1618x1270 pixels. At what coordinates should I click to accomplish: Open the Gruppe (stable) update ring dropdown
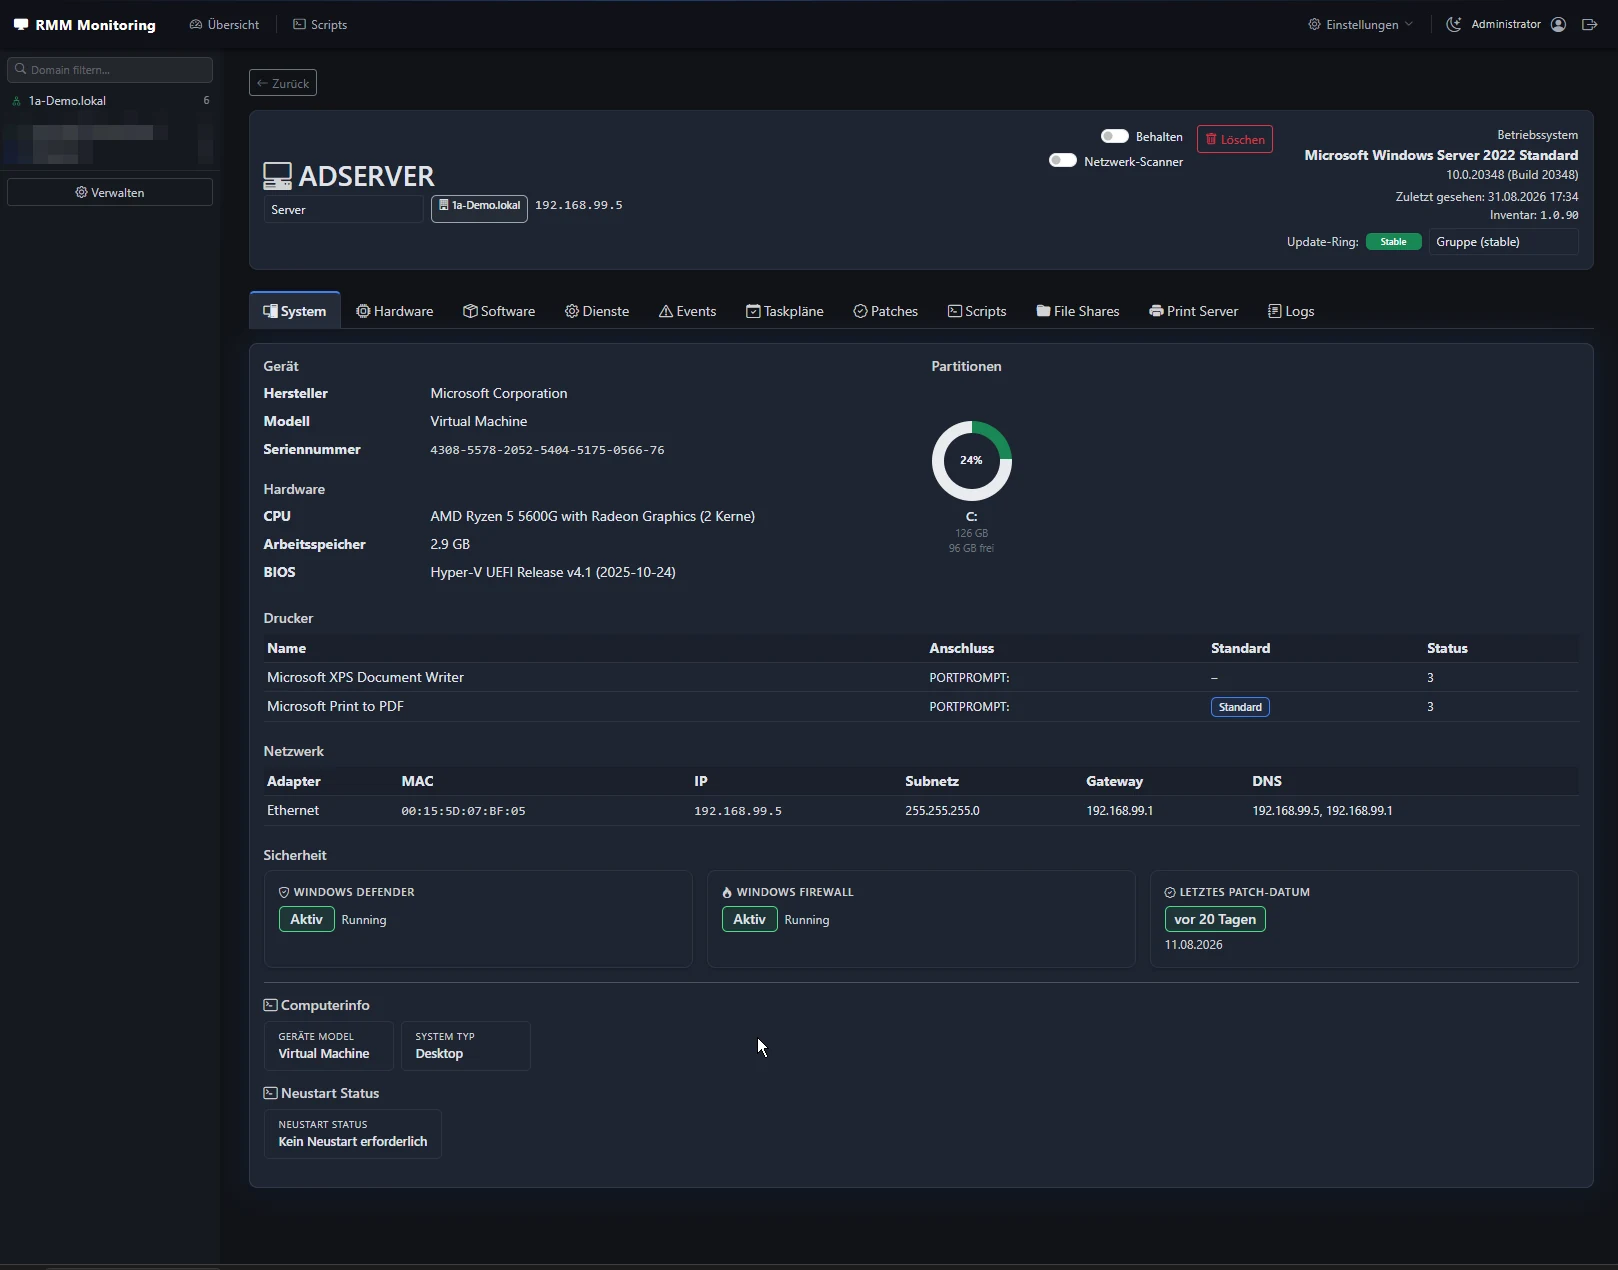click(x=1503, y=242)
